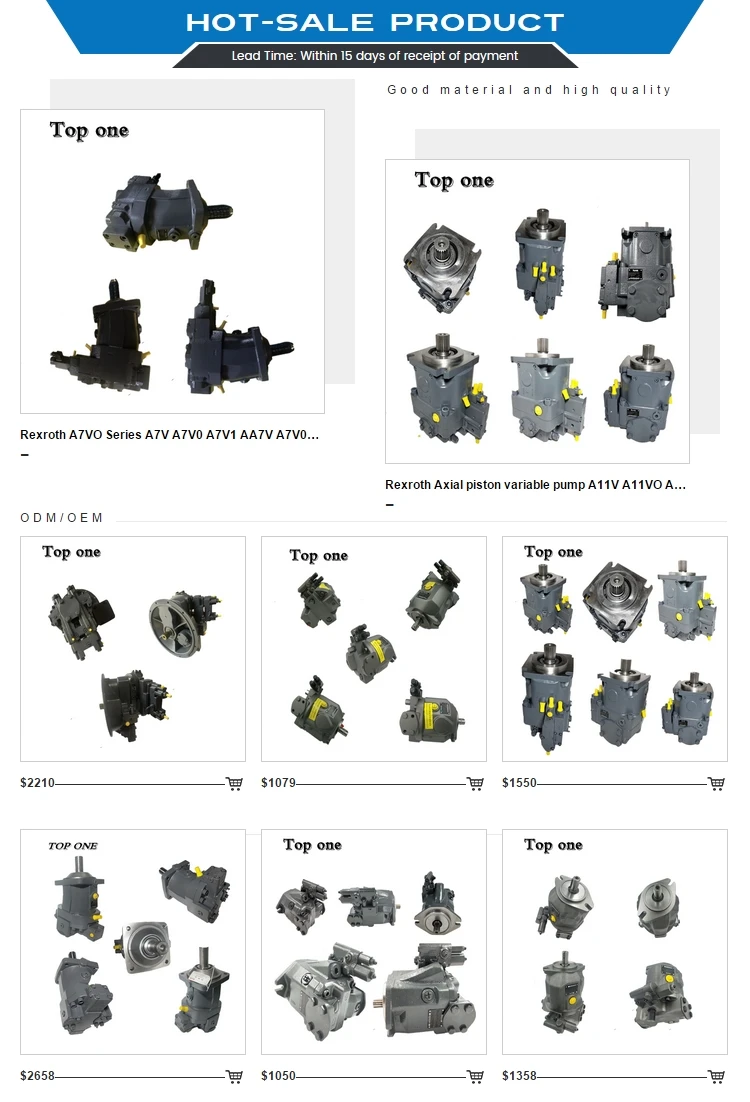Image resolution: width=750 pixels, height=1102 pixels.
Task: Open Rexroth A7VO Series product link
Action: 169,435
